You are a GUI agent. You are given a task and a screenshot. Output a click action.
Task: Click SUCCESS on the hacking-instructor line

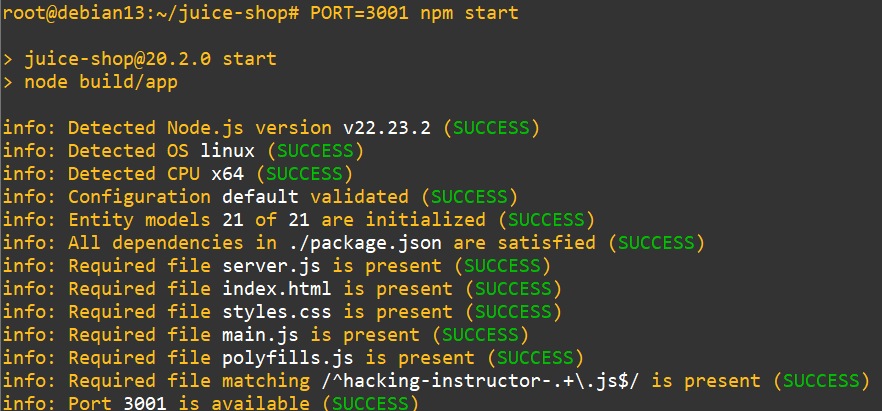pos(822,381)
